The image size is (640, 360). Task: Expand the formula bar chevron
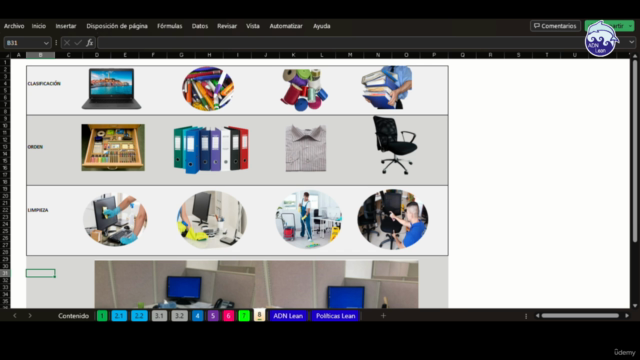tap(631, 42)
